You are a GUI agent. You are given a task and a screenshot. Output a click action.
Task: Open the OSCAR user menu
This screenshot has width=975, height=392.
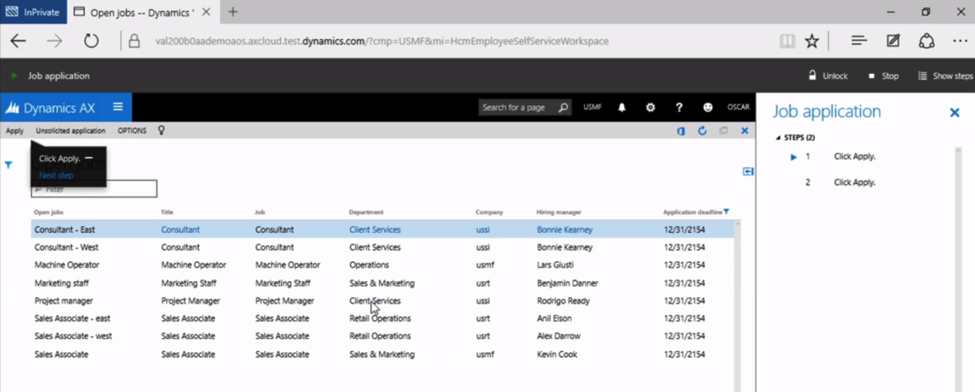[x=738, y=108]
